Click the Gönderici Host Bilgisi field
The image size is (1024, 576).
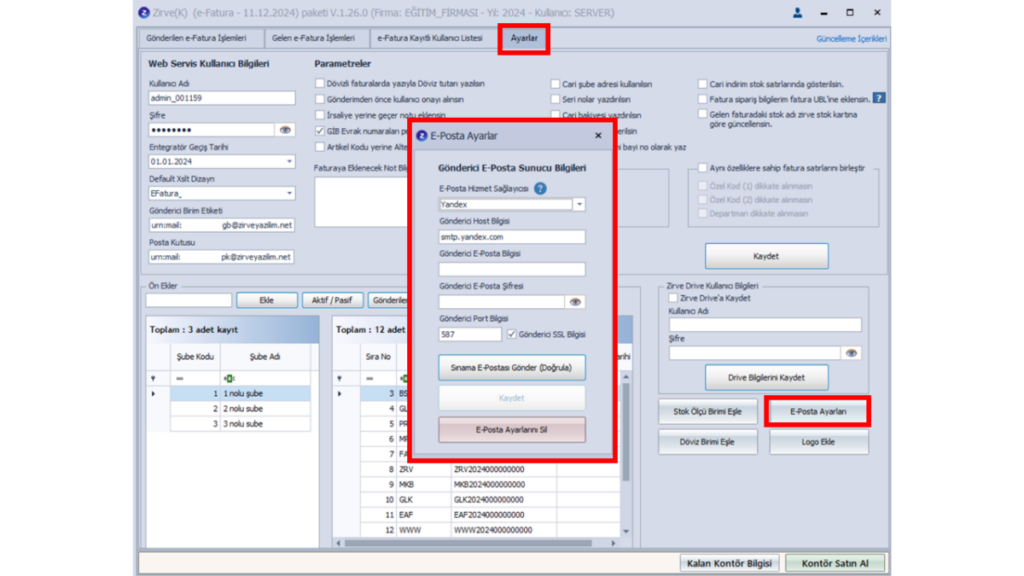(x=511, y=237)
